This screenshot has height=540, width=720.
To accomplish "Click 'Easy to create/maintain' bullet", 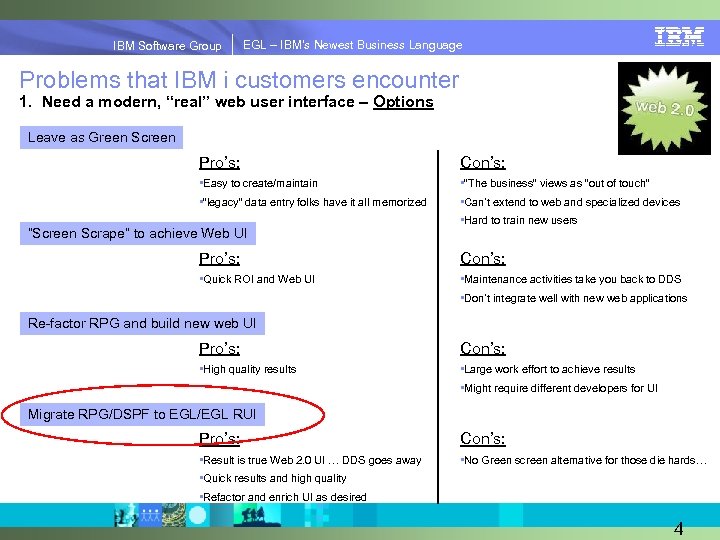I will (260, 183).
